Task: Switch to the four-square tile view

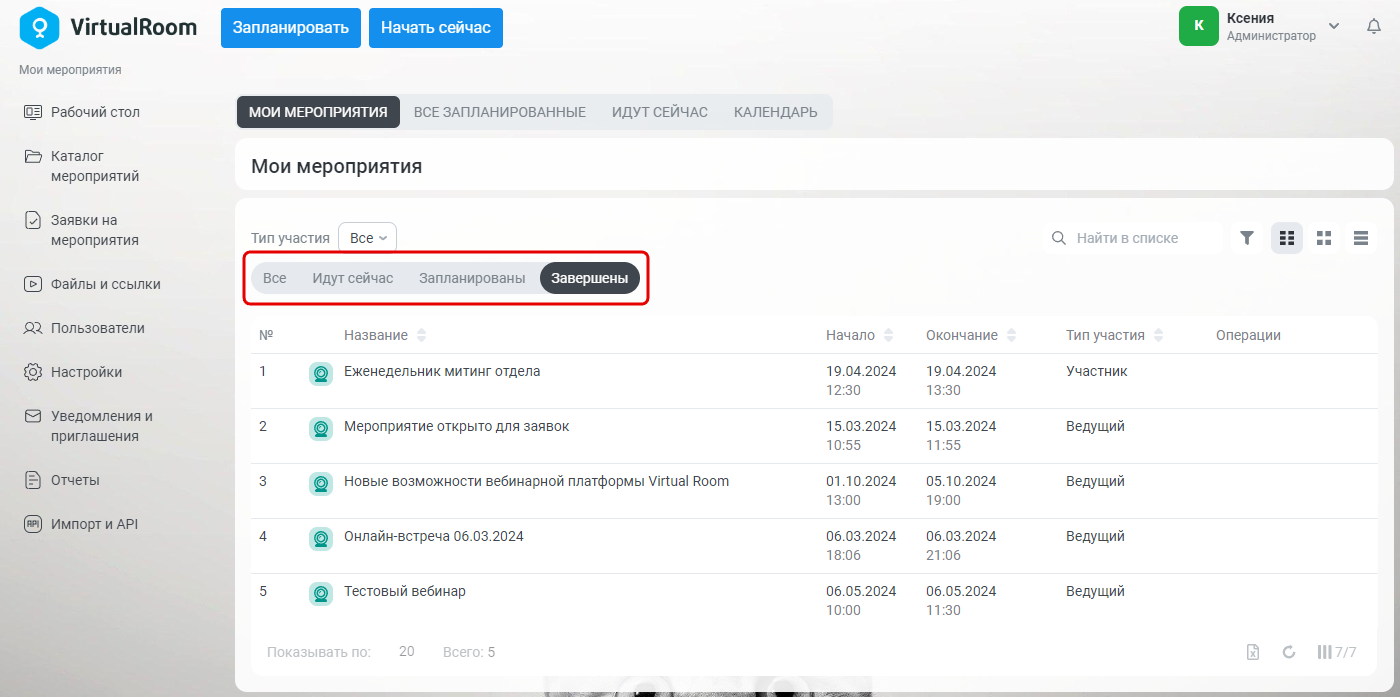Action: pyautogui.click(x=1324, y=238)
